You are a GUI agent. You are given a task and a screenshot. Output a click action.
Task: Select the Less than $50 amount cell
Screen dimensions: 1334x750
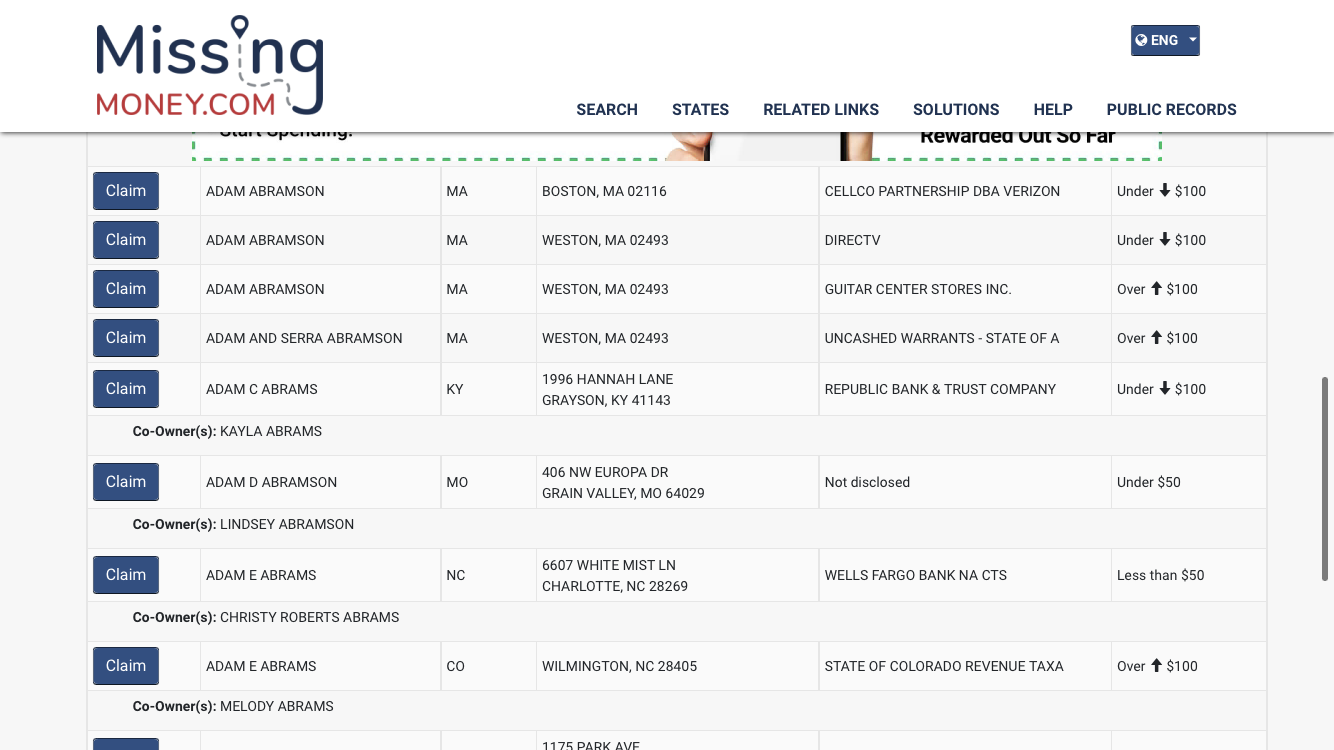point(1189,575)
